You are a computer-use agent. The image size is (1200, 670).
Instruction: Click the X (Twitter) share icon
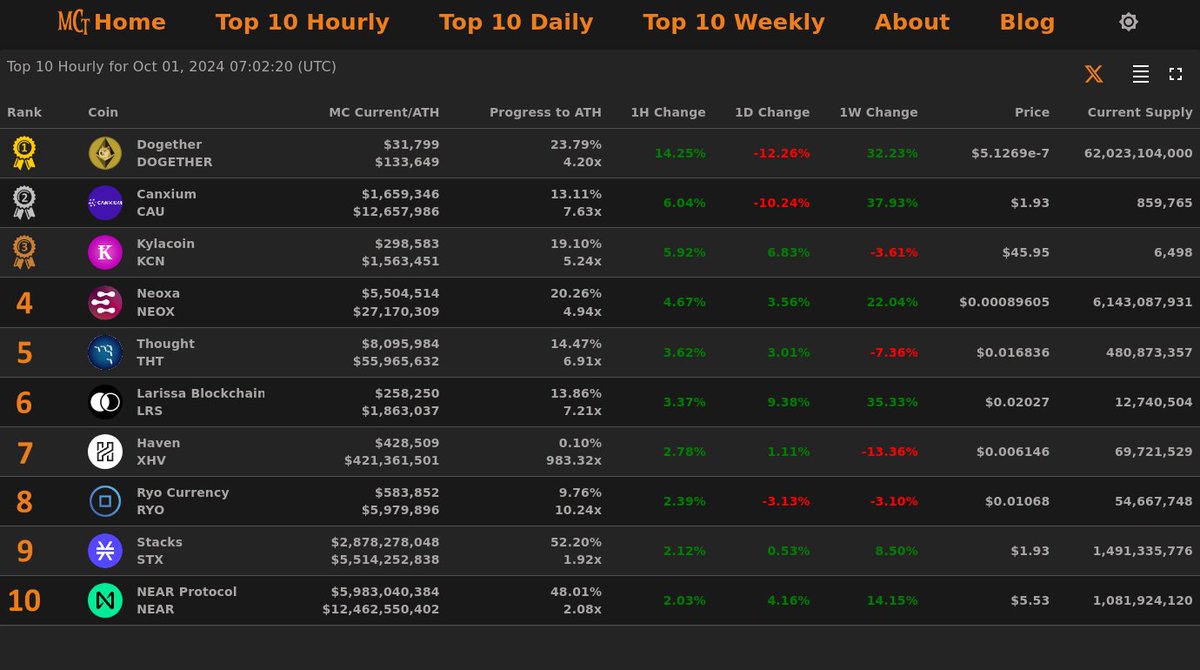point(1094,74)
